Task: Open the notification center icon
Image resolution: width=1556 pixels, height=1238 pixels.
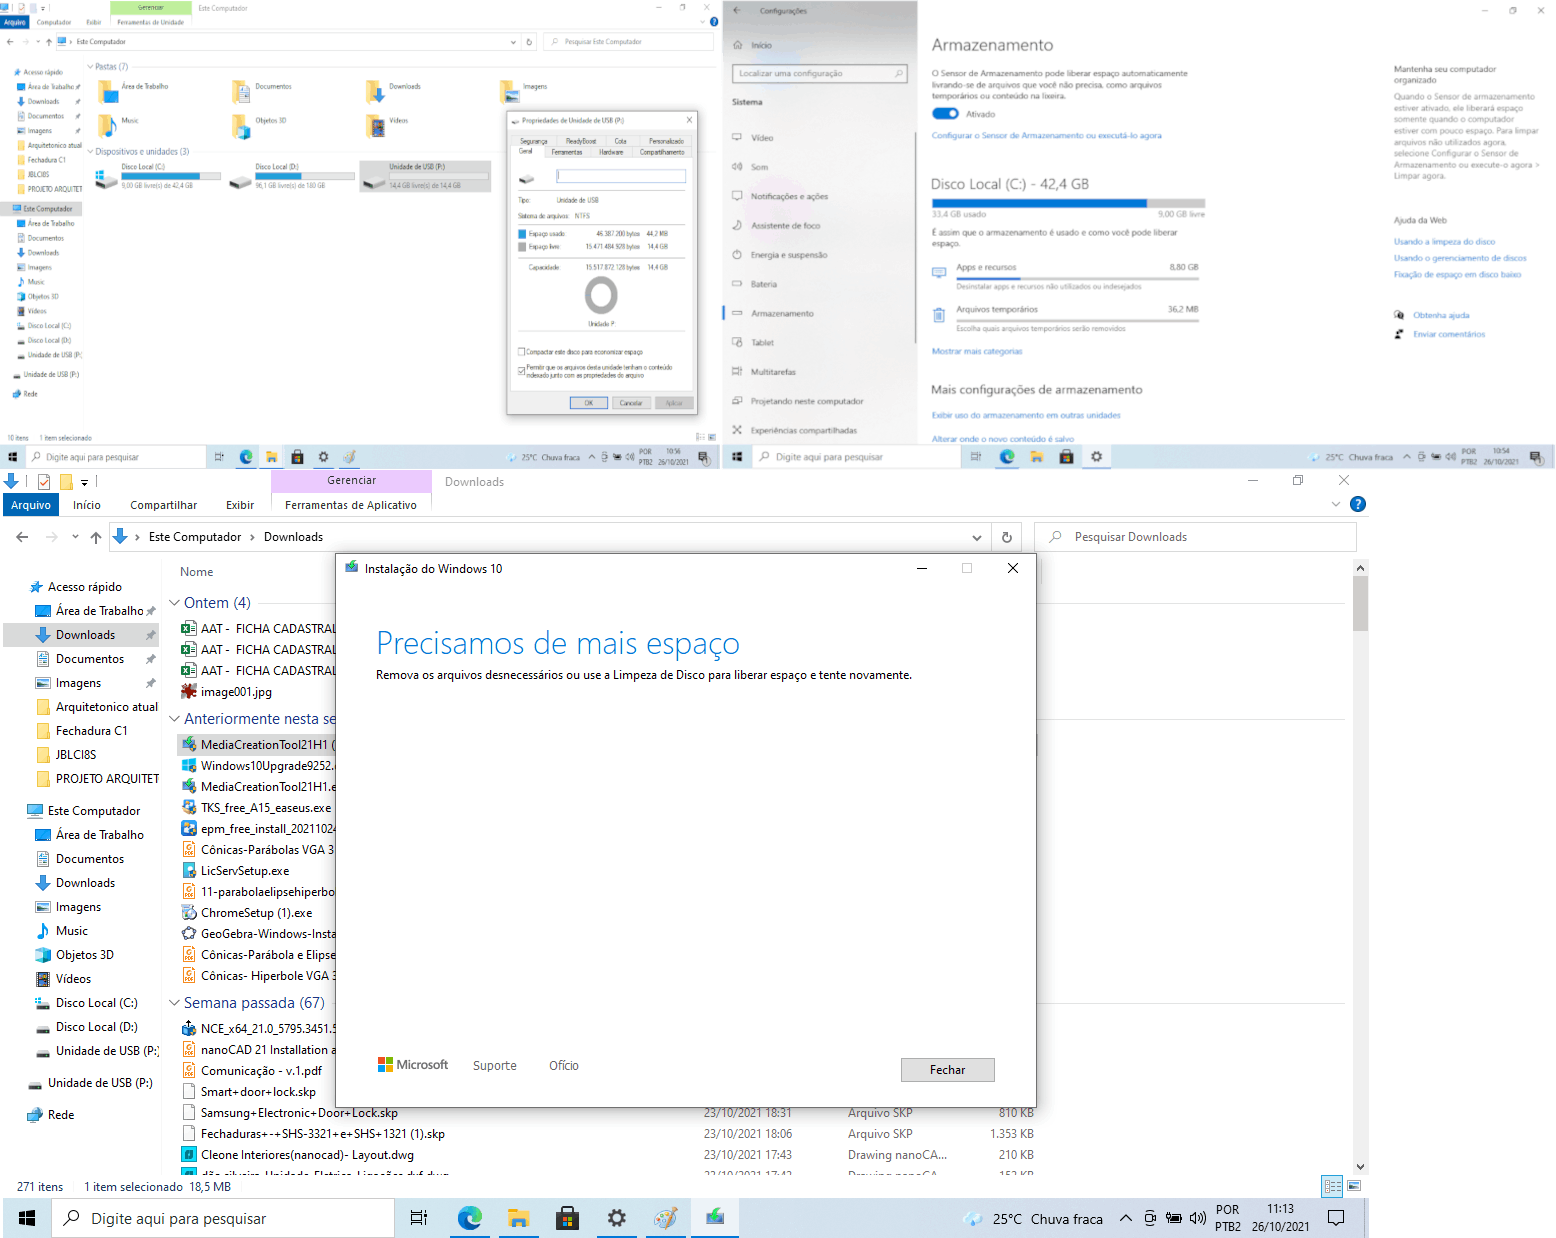Action: pyautogui.click(x=1336, y=1218)
